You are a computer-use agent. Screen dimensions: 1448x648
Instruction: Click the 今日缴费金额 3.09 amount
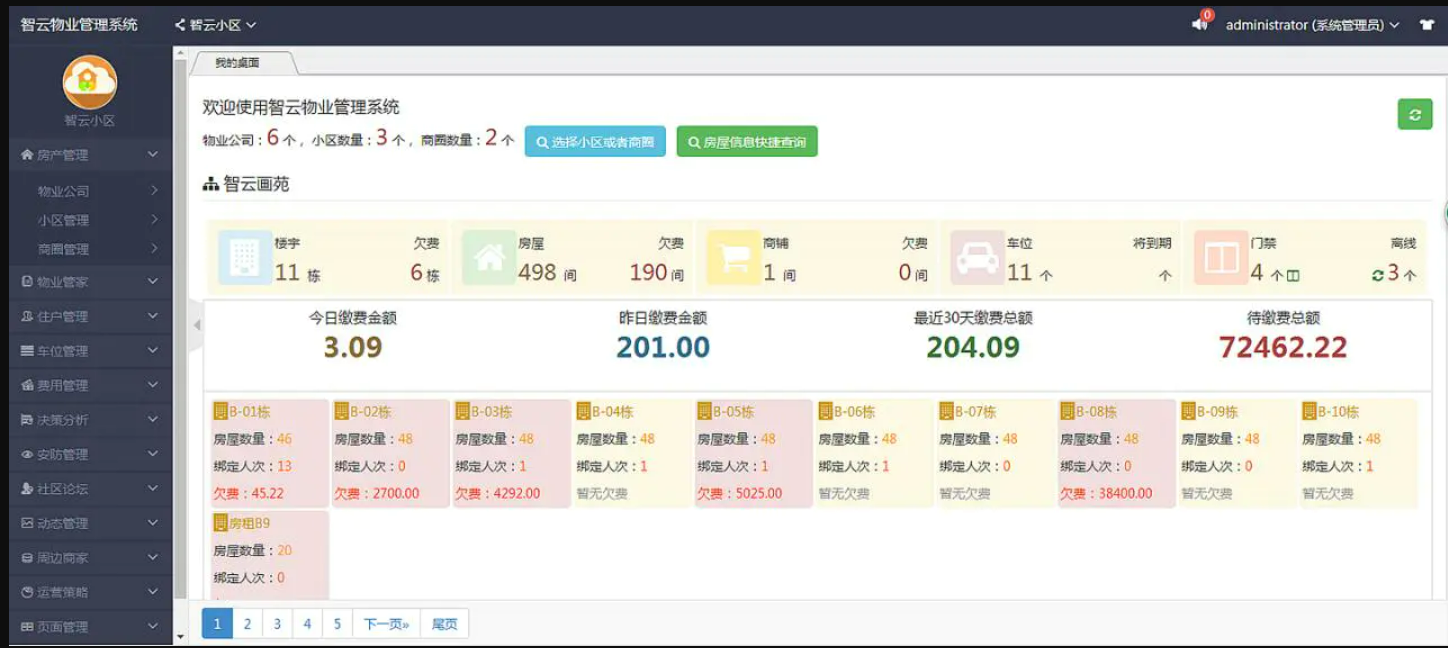coord(353,348)
